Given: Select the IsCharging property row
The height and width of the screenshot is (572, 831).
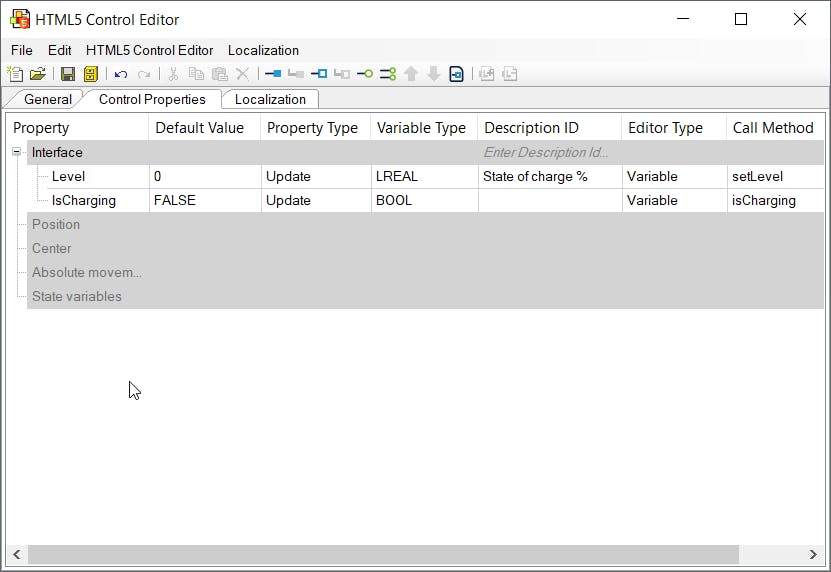Looking at the screenshot, I should tap(436, 200).
